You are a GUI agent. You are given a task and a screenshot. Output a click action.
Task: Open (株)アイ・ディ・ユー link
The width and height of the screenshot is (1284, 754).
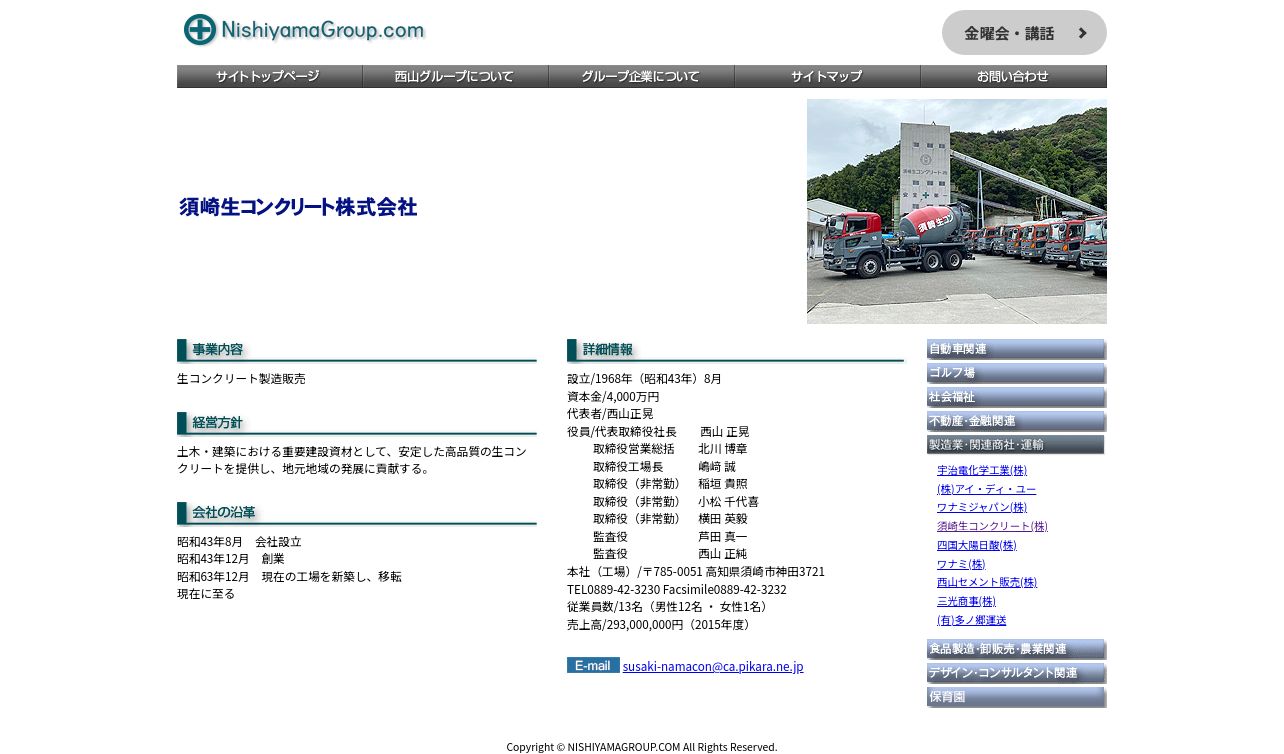pyautogui.click(x=986, y=489)
